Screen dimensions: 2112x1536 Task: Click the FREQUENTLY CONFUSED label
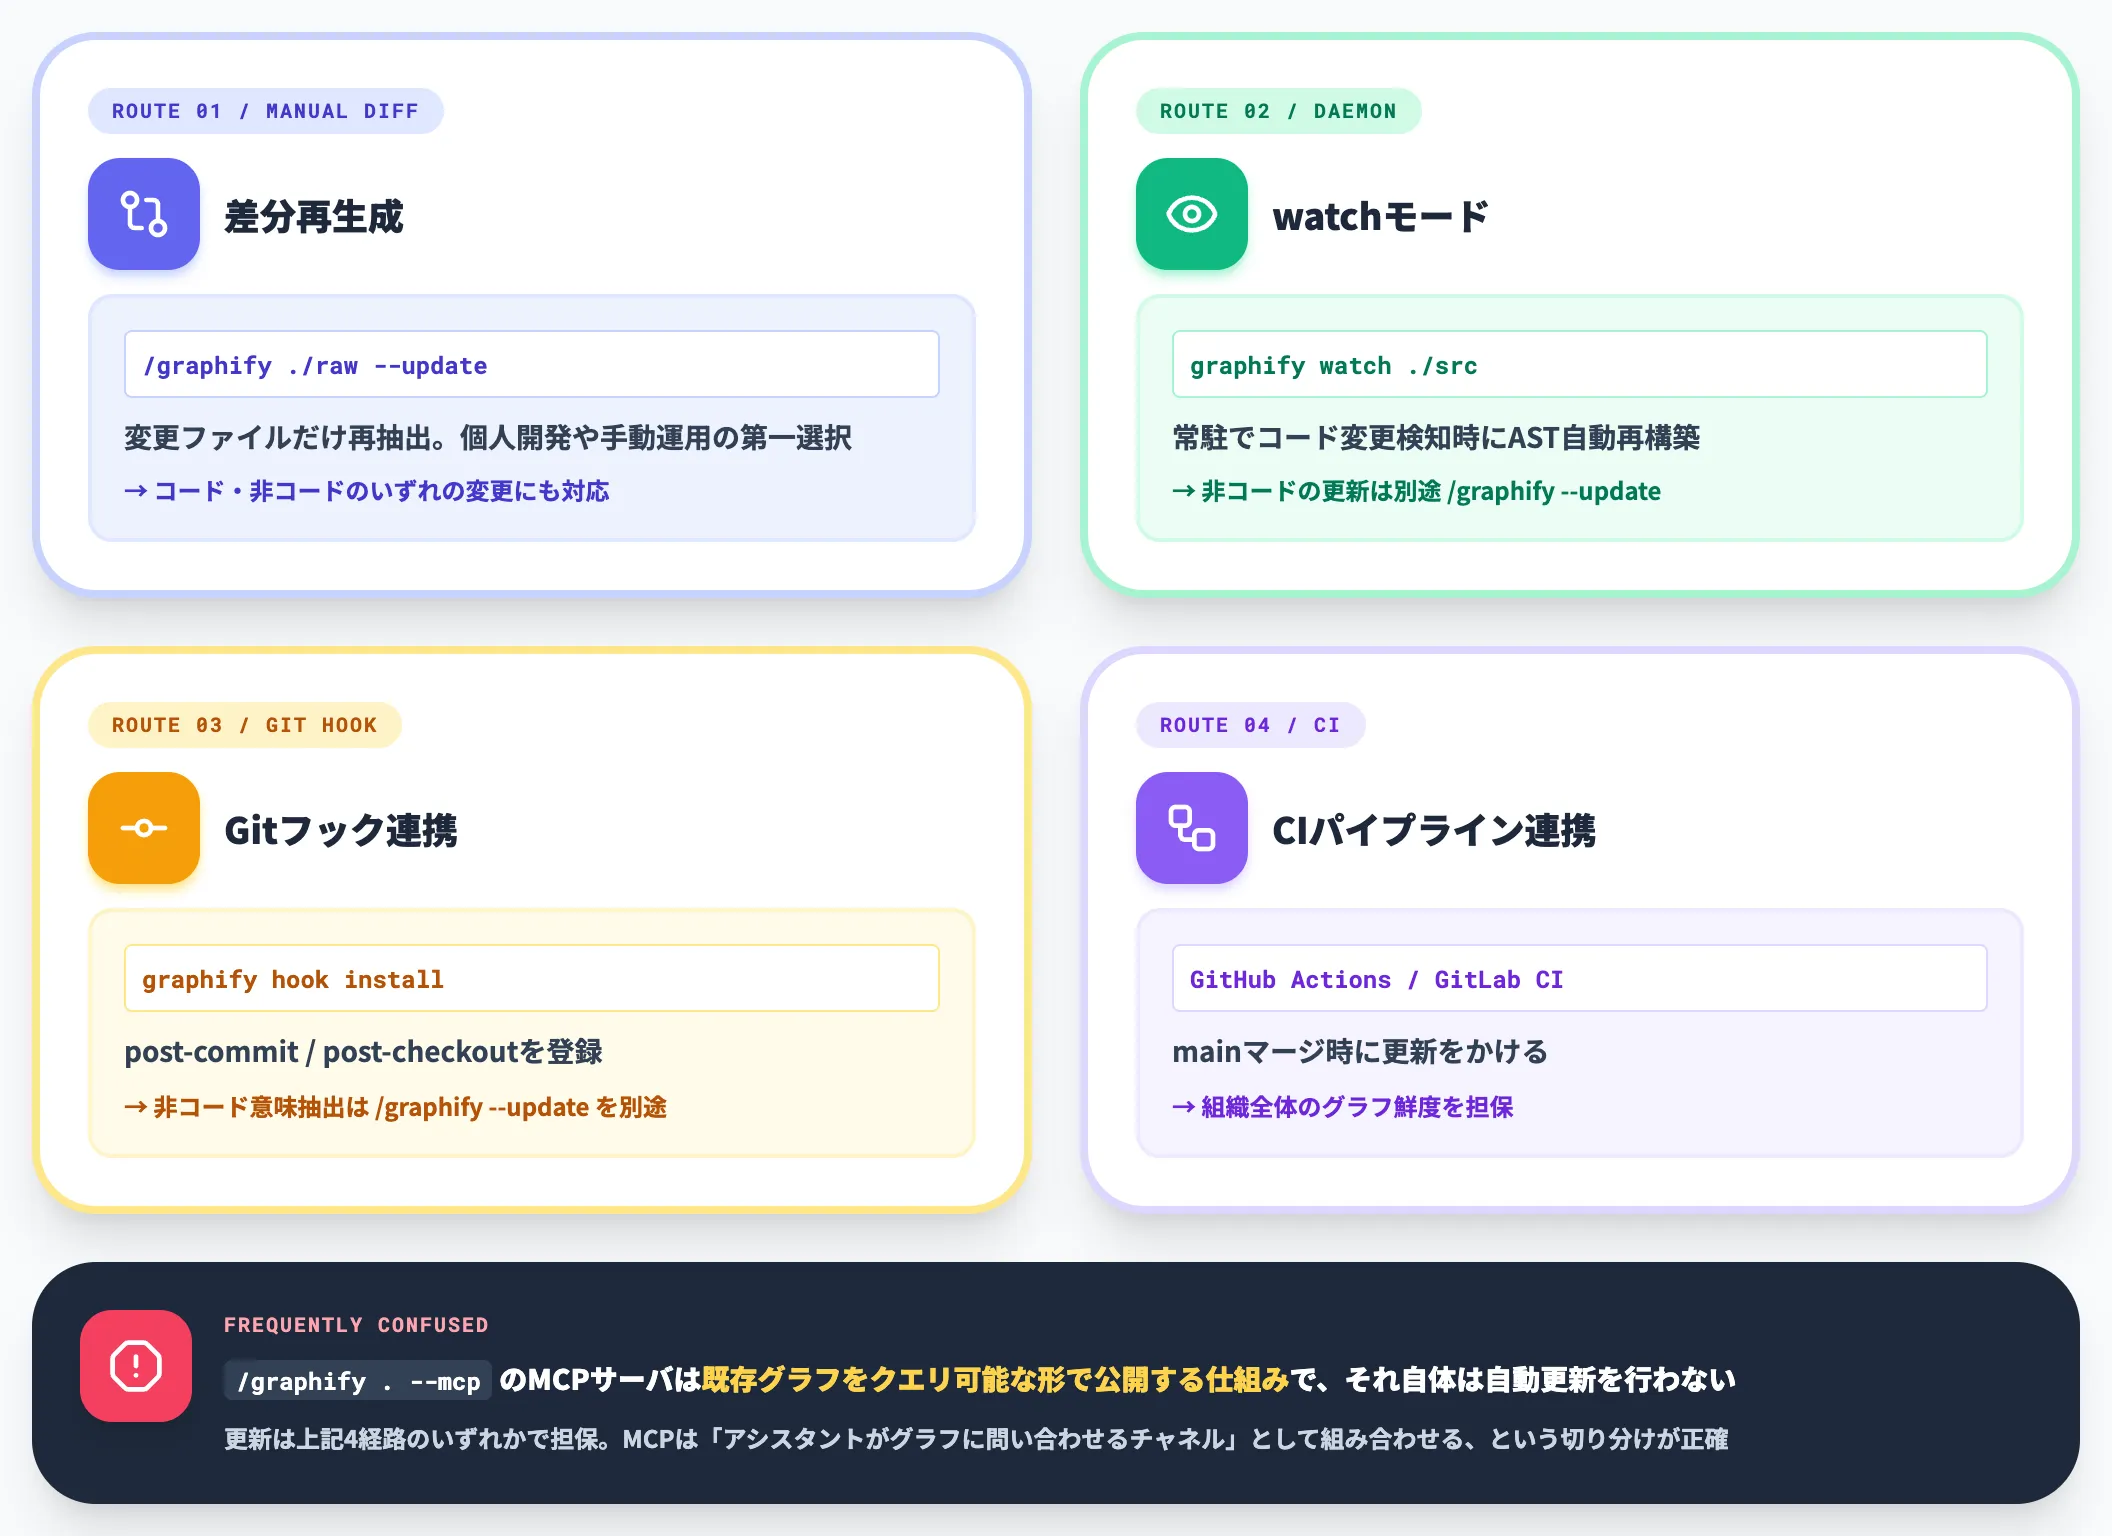[x=356, y=1325]
